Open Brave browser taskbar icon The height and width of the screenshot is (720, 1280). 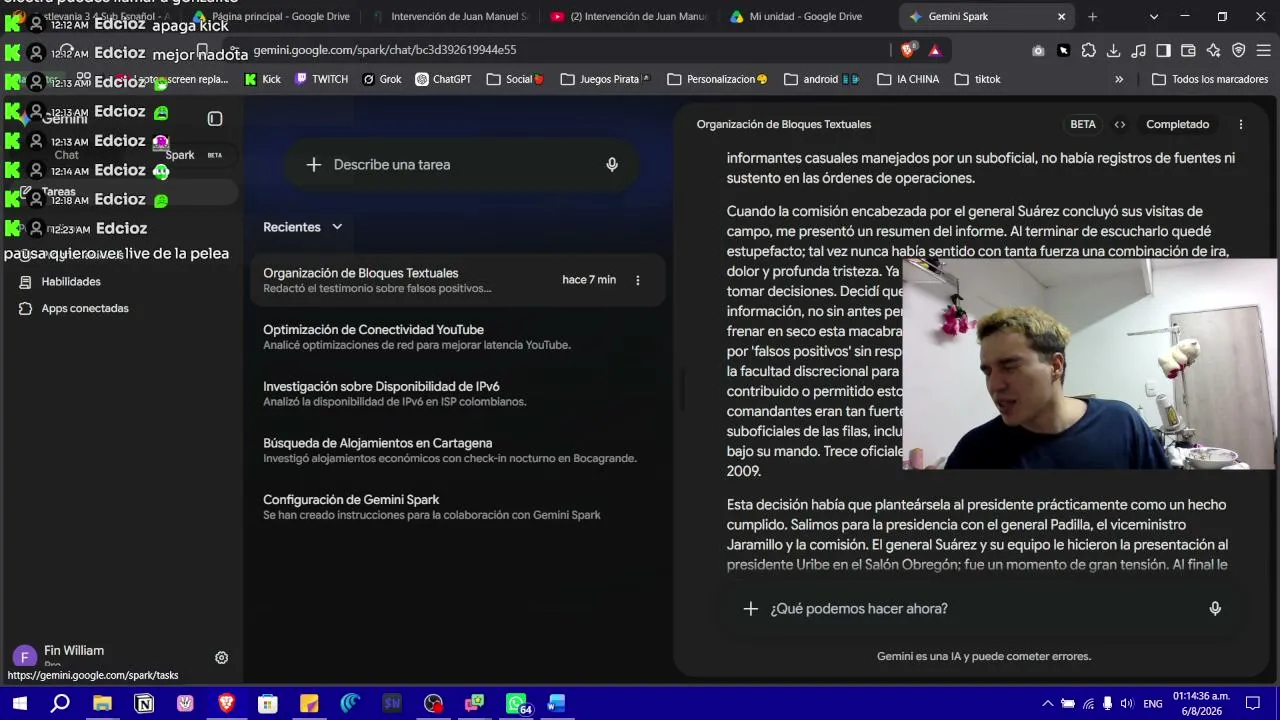click(226, 704)
